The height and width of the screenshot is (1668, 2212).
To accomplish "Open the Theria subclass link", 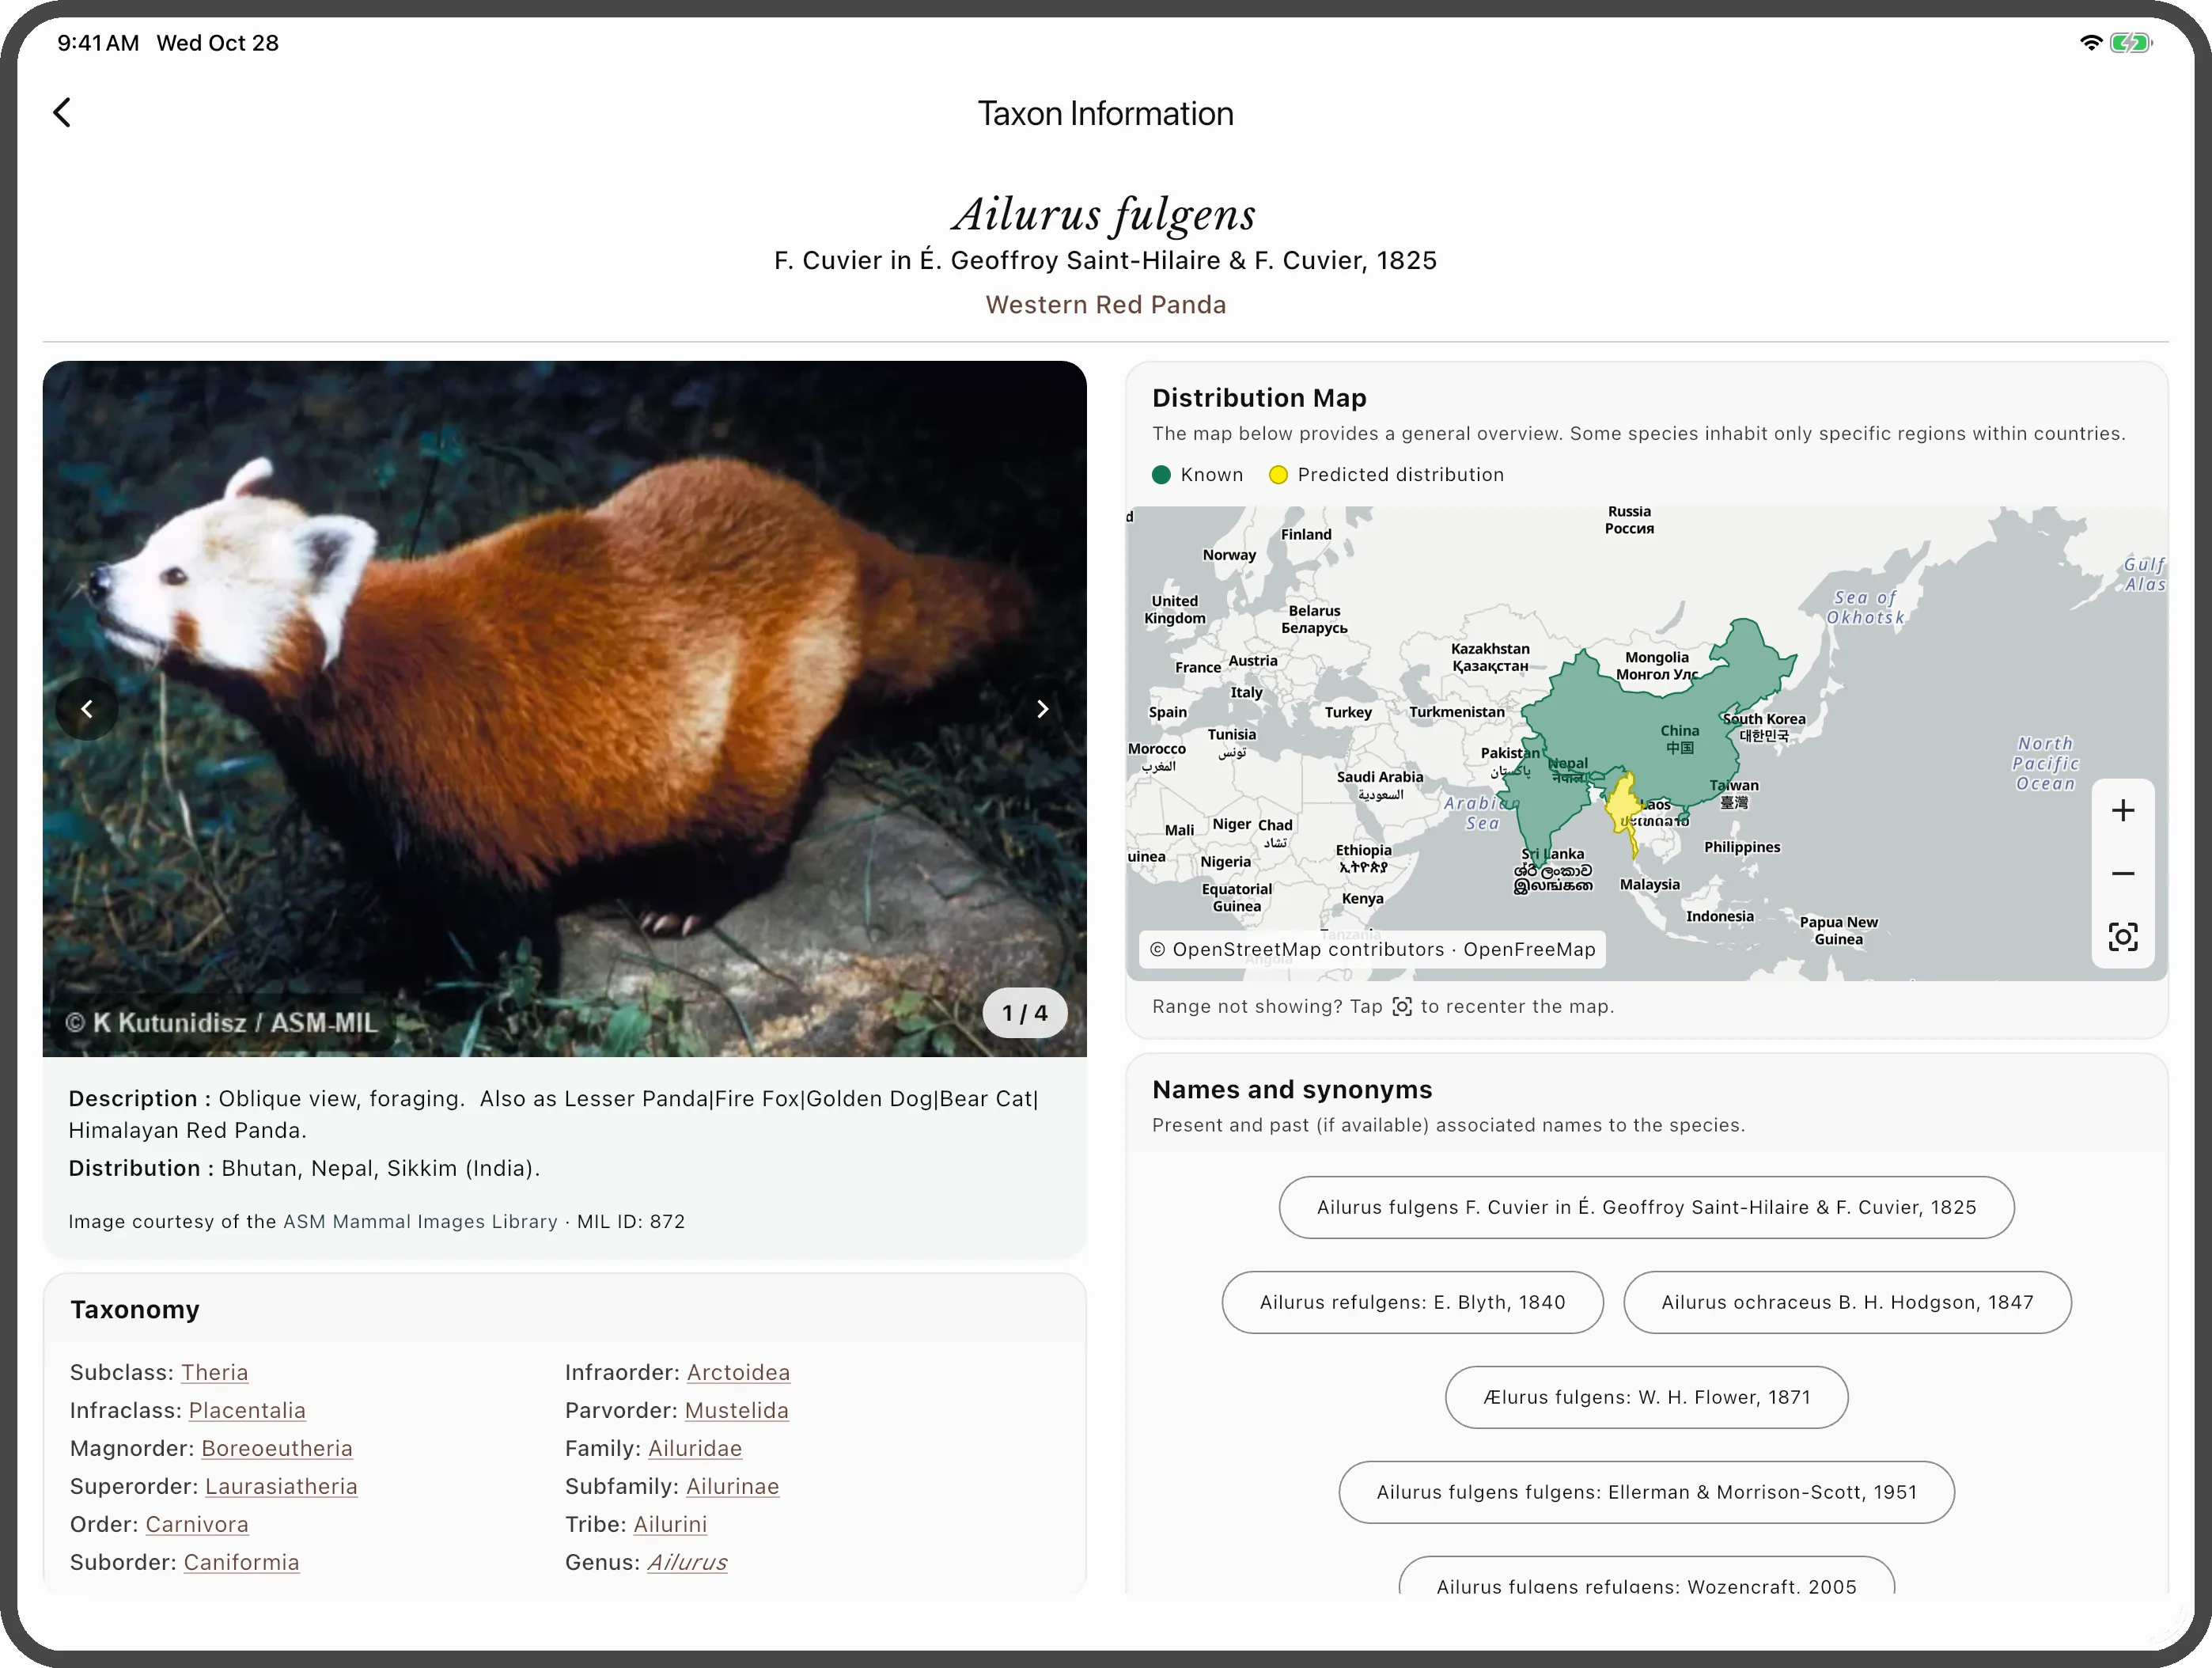I will (x=214, y=1372).
